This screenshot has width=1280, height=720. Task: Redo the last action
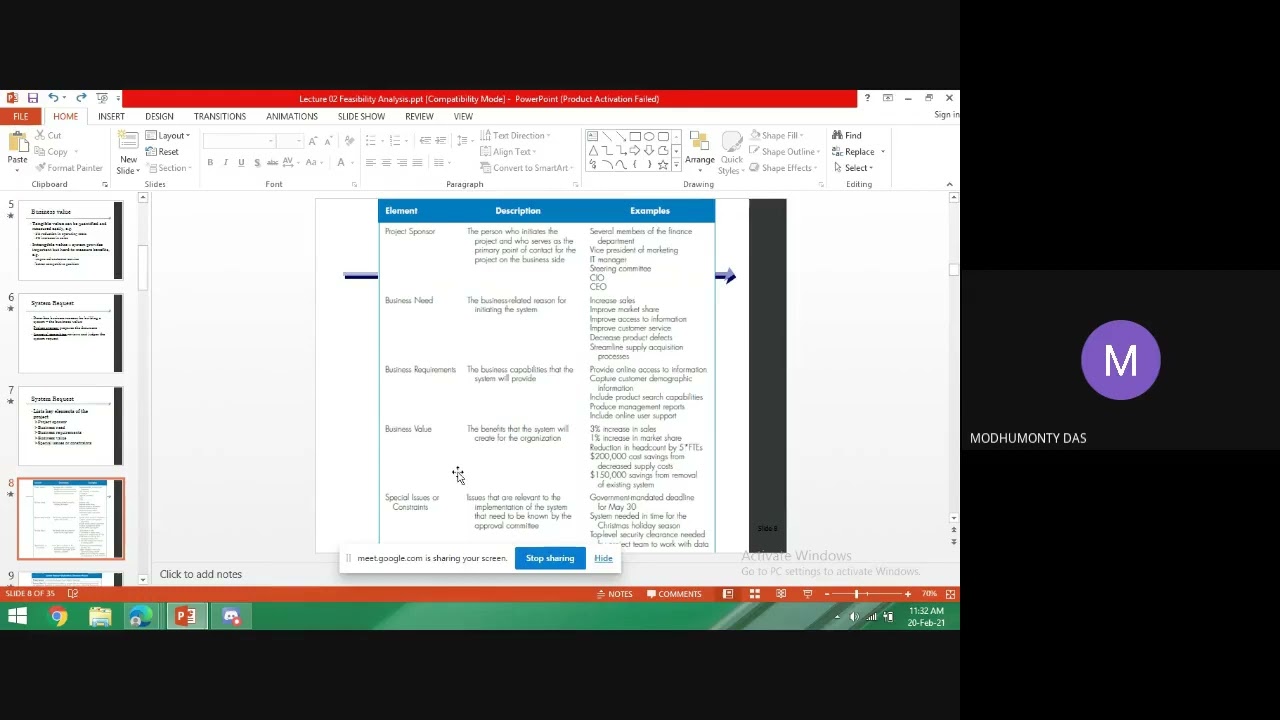click(x=81, y=98)
